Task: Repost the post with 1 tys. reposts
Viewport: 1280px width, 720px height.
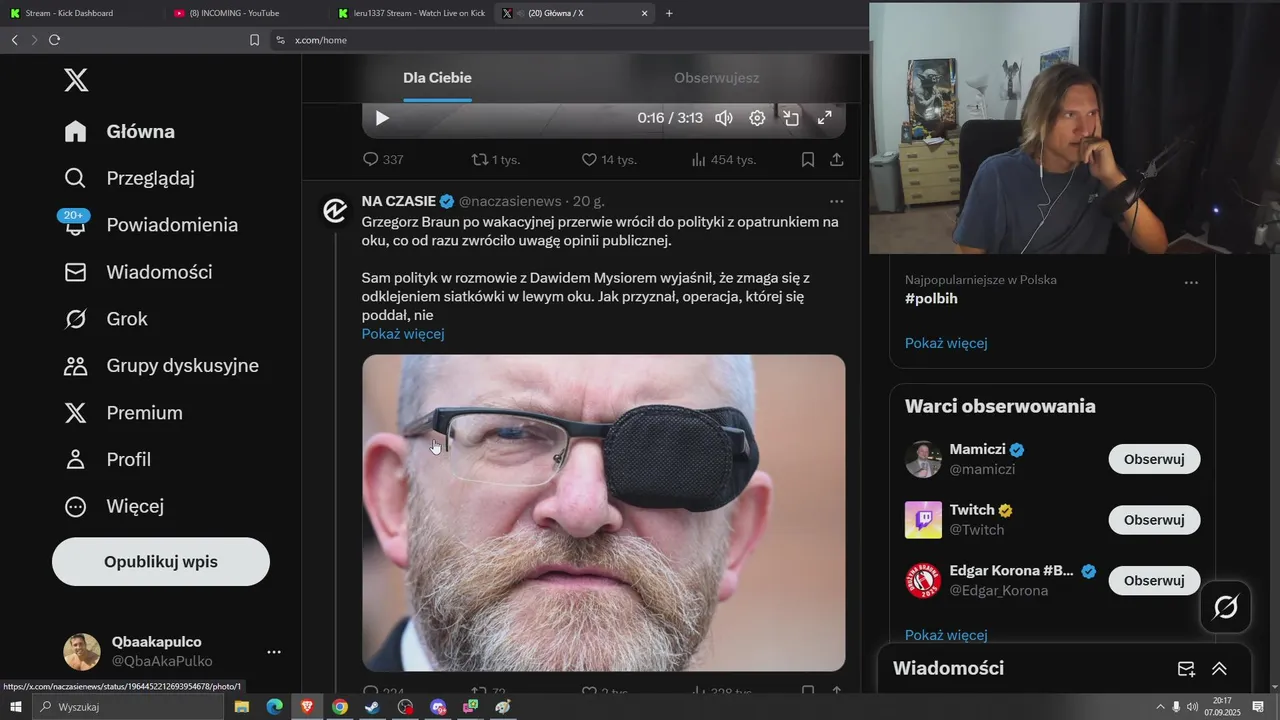Action: [x=496, y=160]
